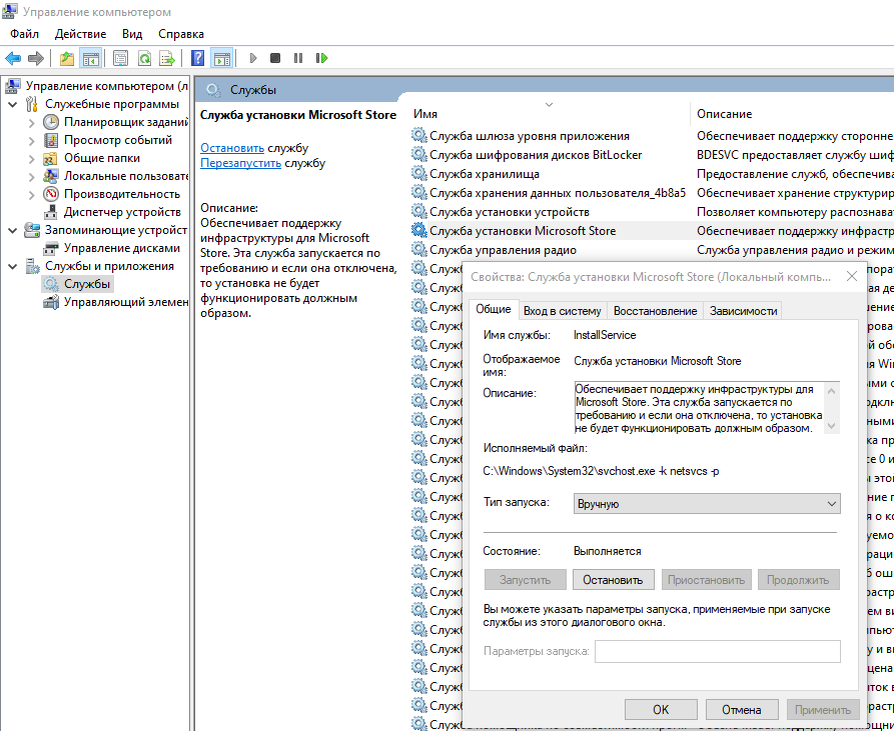Pause service with the pause toolbar icon
This screenshot has height=731, width=894.
pos(298,58)
